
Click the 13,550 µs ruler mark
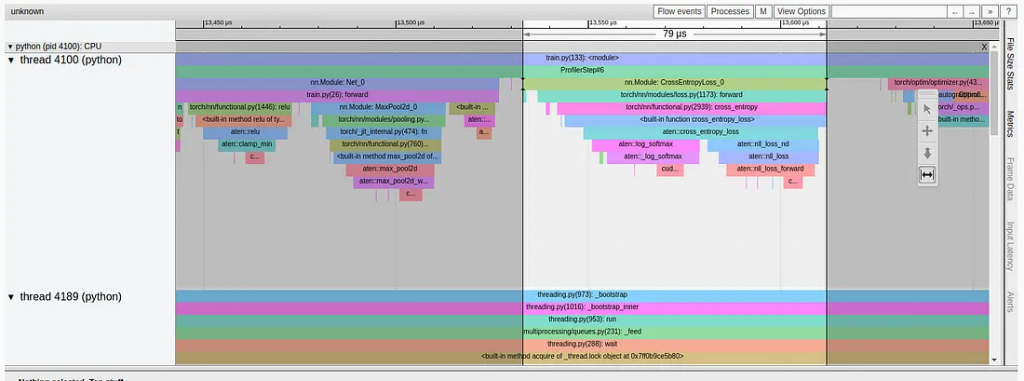tap(603, 22)
